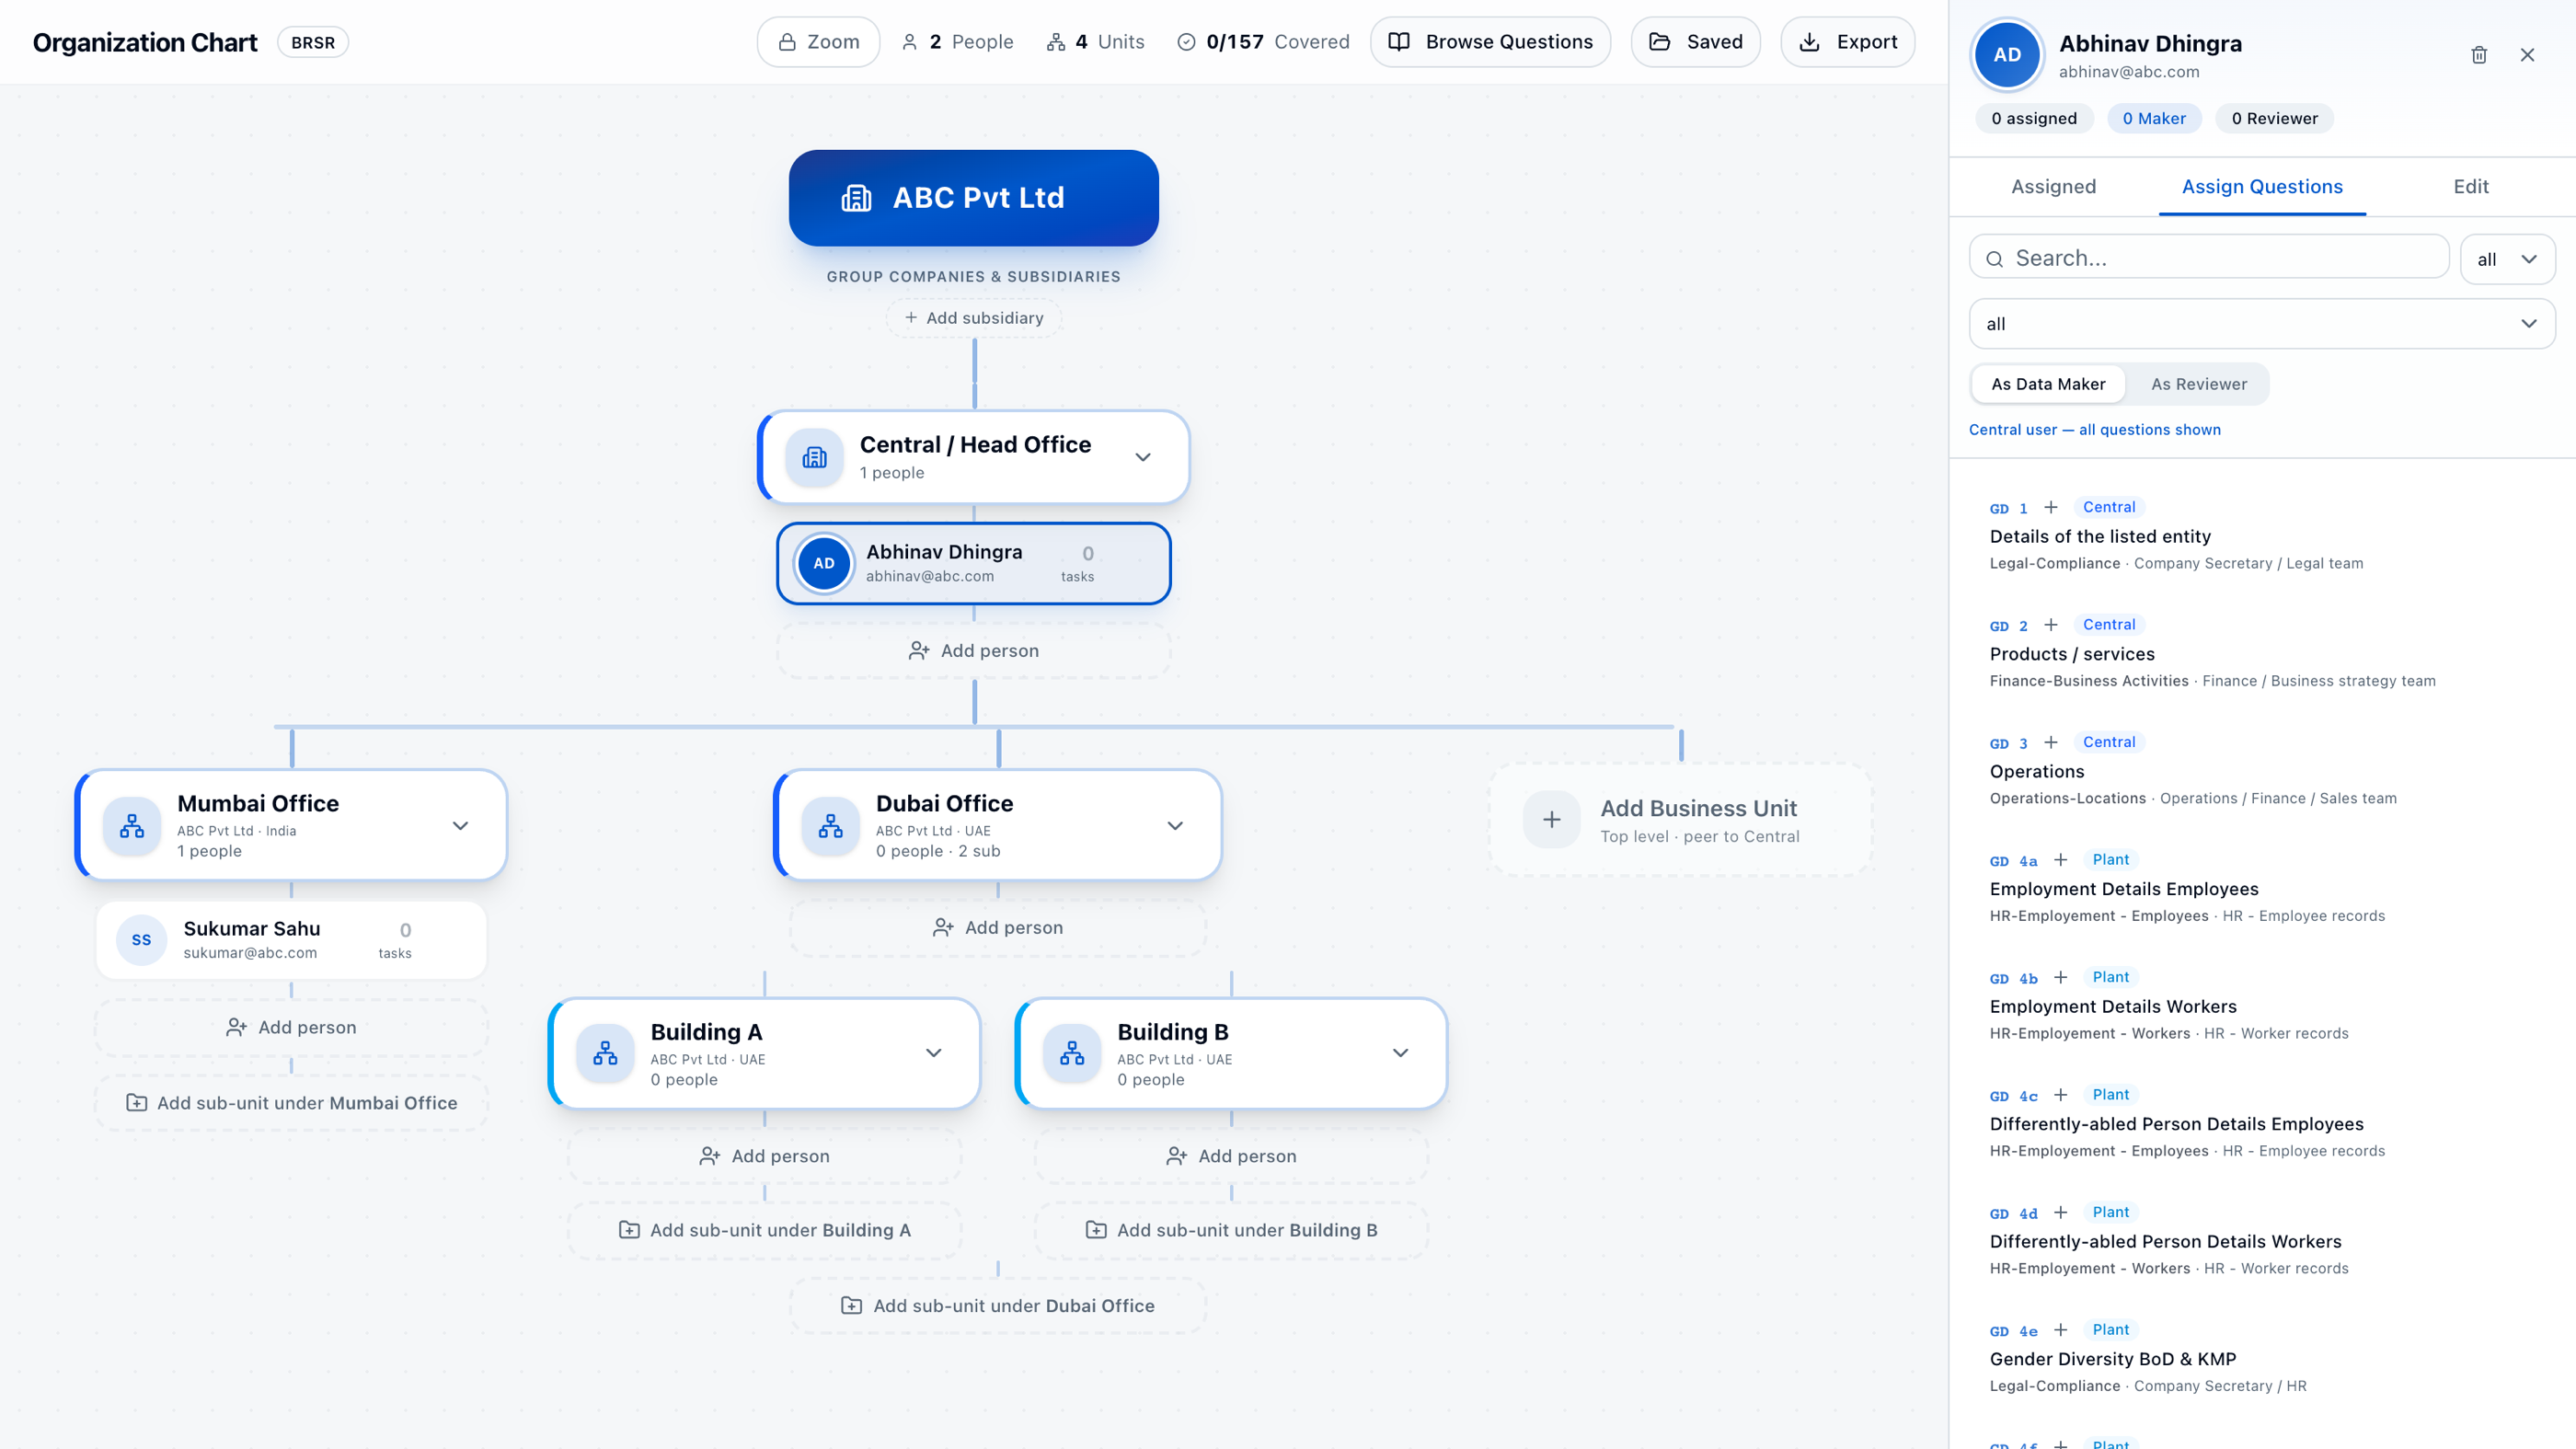
Task: Click the plus icon beside GD 4b
Action: pyautogui.click(x=2061, y=977)
